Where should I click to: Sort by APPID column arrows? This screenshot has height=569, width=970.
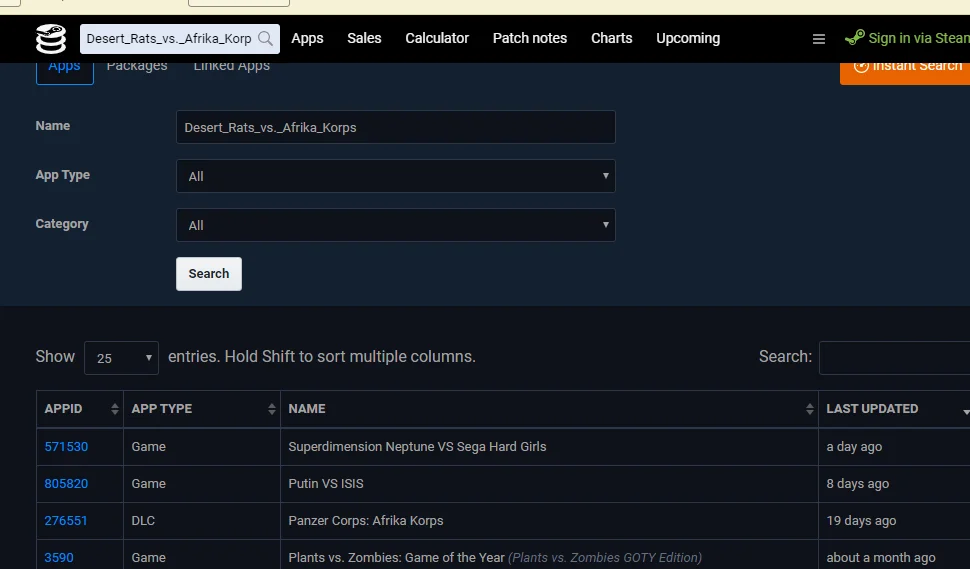114,409
